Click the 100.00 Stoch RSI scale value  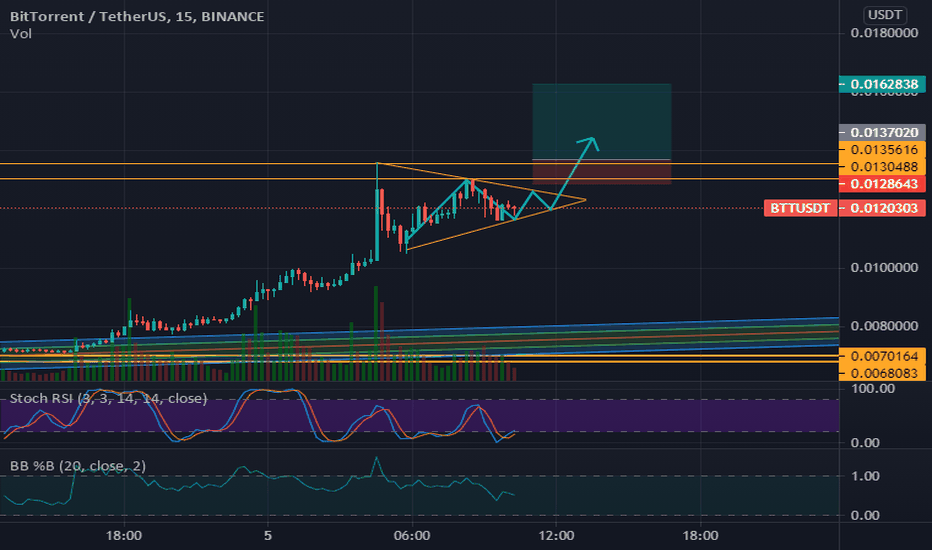(x=873, y=389)
